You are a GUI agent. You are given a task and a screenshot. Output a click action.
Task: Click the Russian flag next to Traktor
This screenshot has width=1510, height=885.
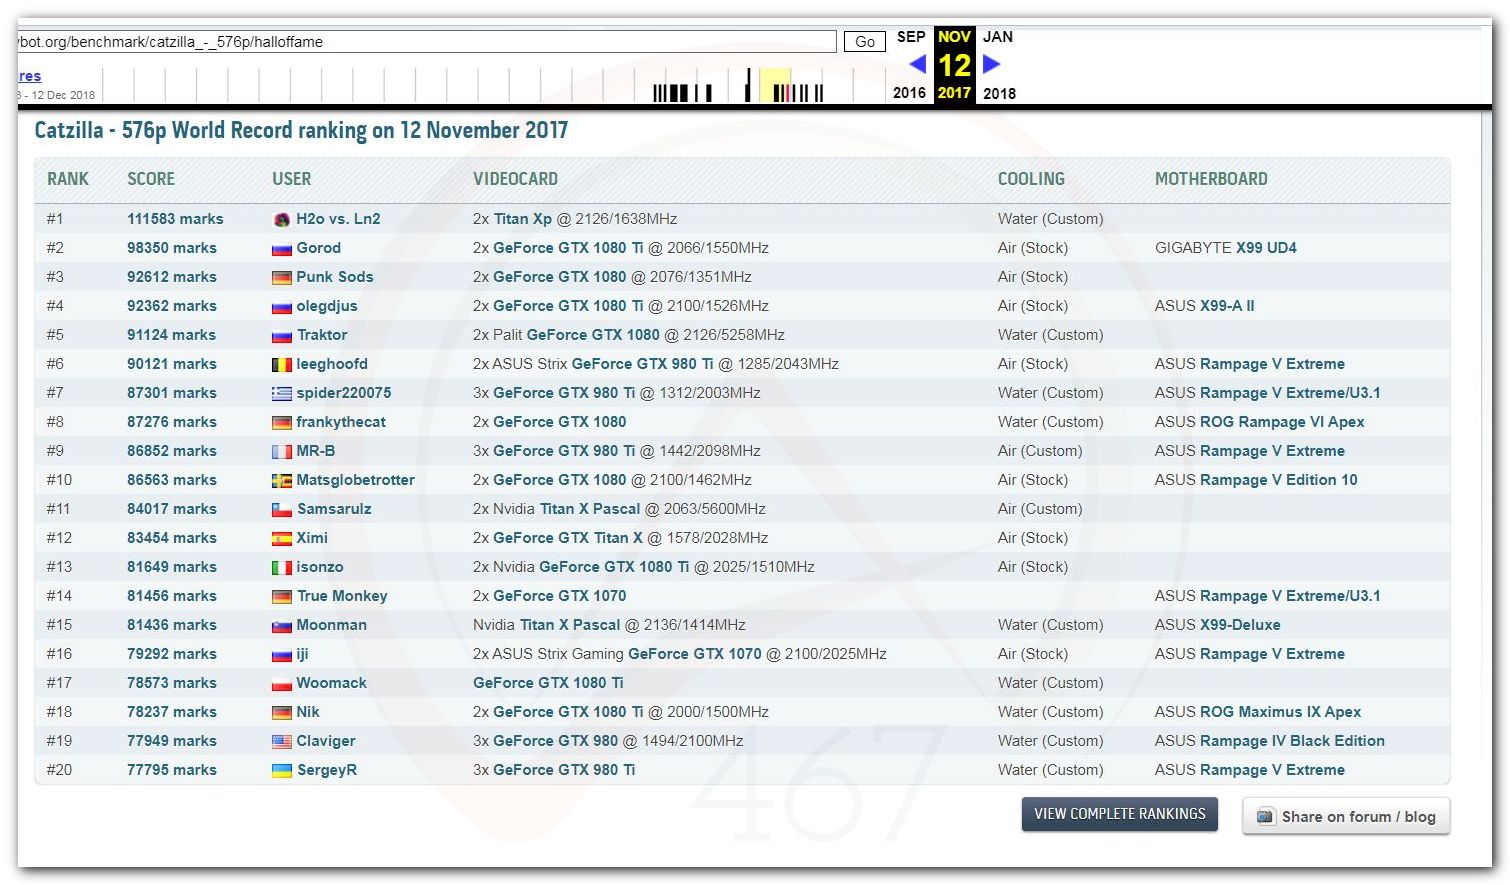pos(282,336)
